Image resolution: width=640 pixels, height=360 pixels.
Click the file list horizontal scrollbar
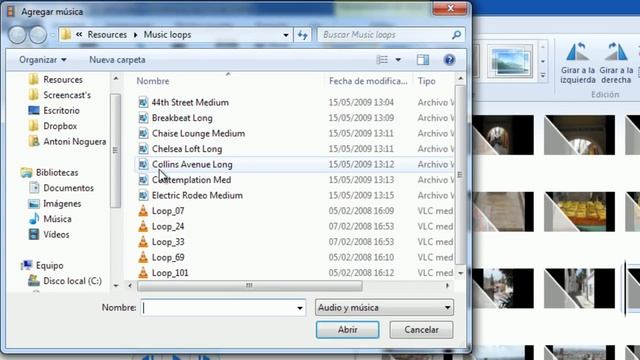pyautogui.click(x=249, y=286)
